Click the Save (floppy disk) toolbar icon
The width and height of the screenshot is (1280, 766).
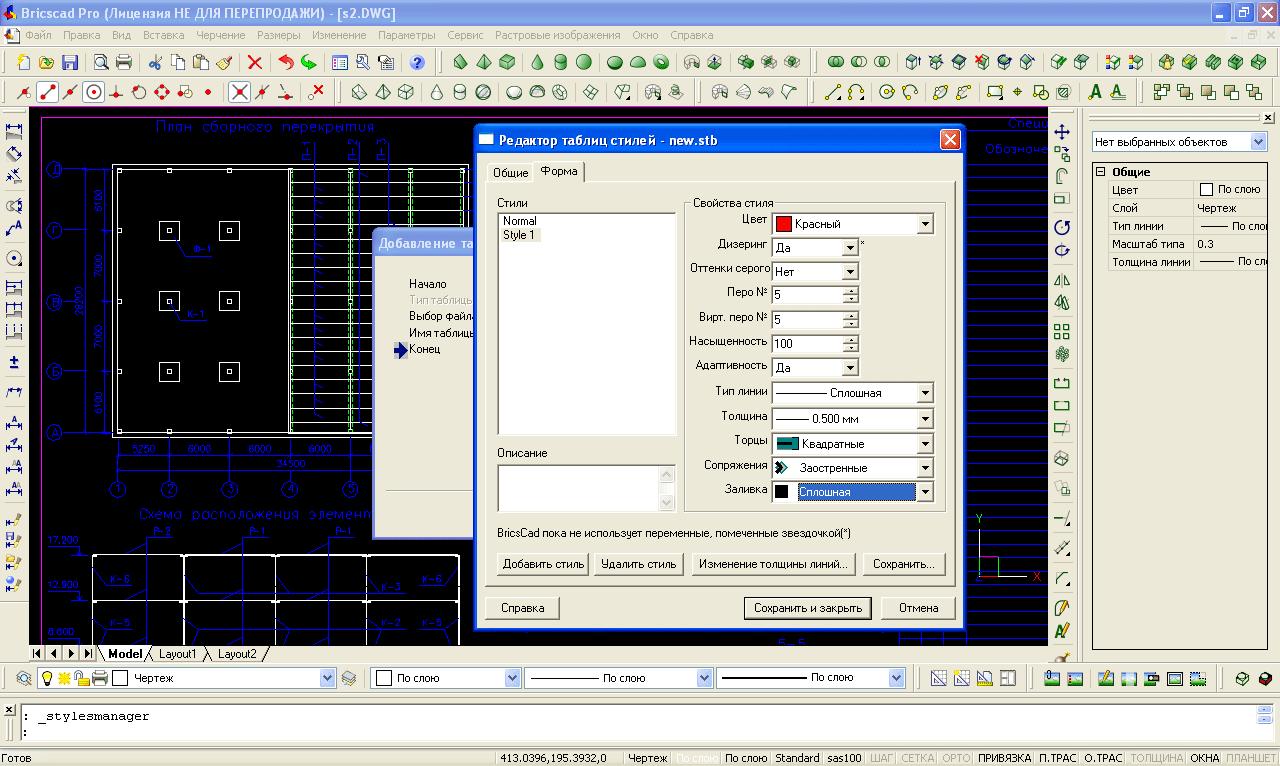pyautogui.click(x=70, y=62)
